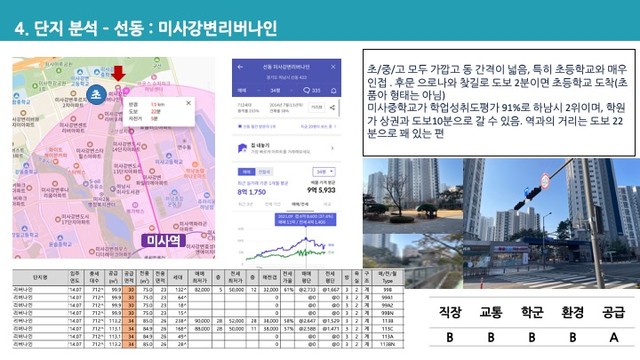640x360 pixels.
Task: Choose 매매 in the purple header bar
Action: [x=242, y=91]
